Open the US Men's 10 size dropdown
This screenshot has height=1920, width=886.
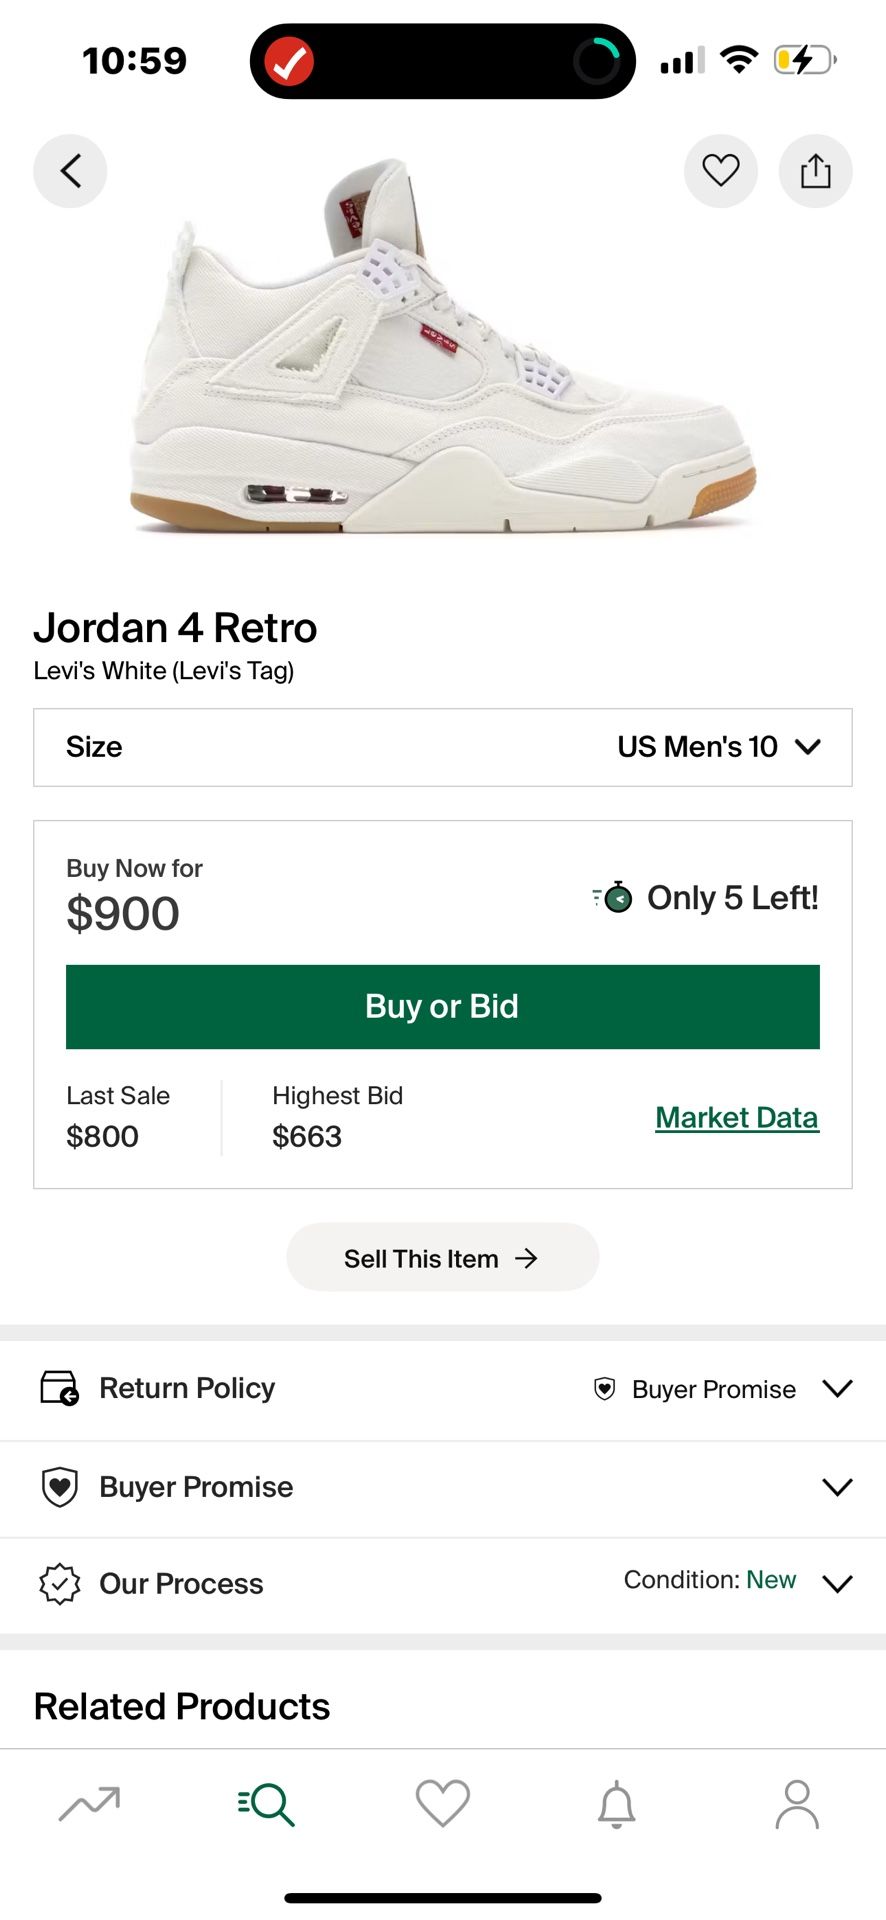coord(718,747)
